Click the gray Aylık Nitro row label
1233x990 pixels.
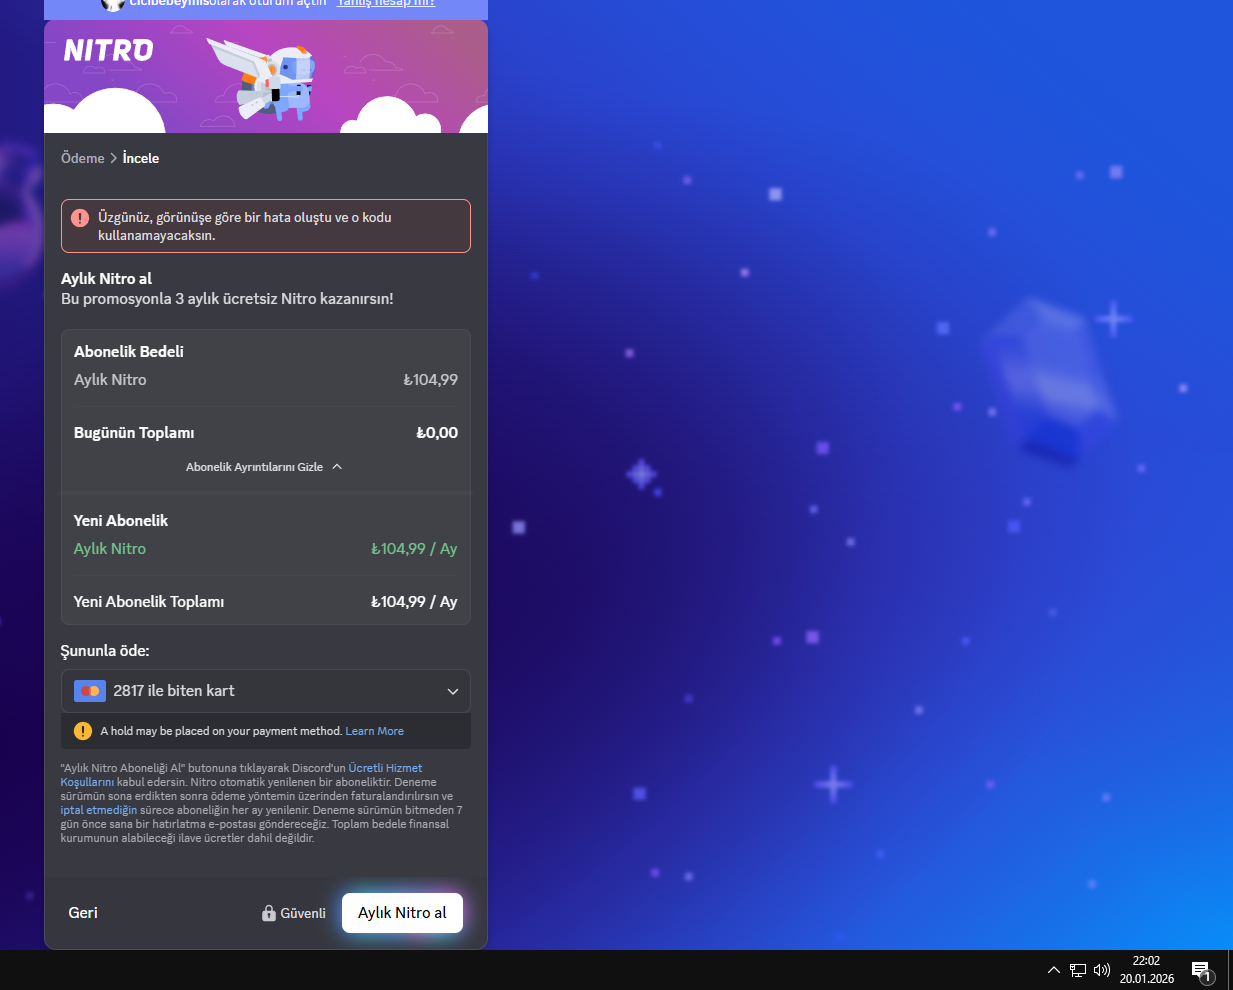point(110,380)
